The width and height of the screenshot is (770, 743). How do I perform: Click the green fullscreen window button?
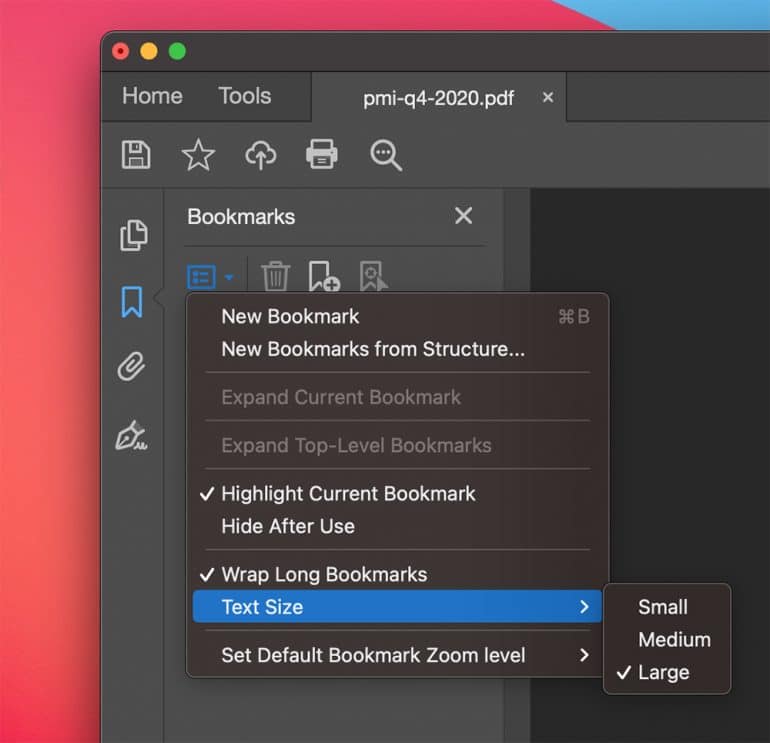point(177,51)
